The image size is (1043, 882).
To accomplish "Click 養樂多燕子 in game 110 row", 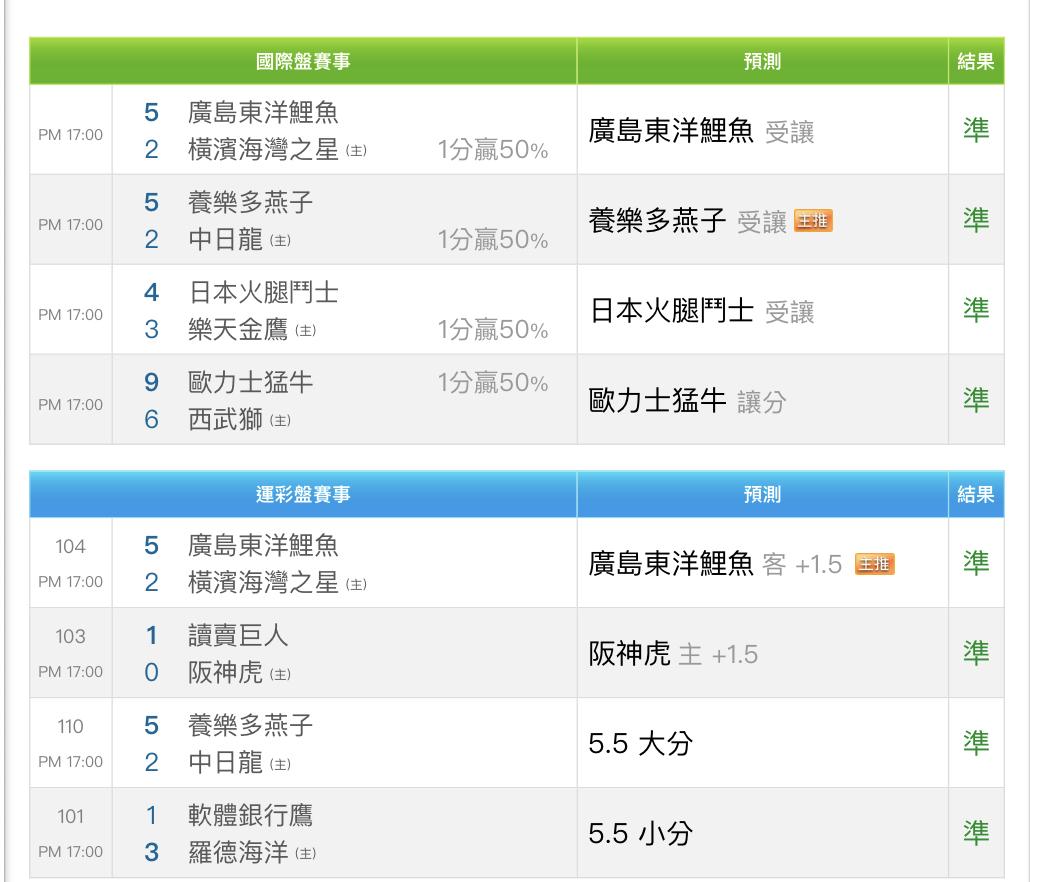I will point(250,725).
